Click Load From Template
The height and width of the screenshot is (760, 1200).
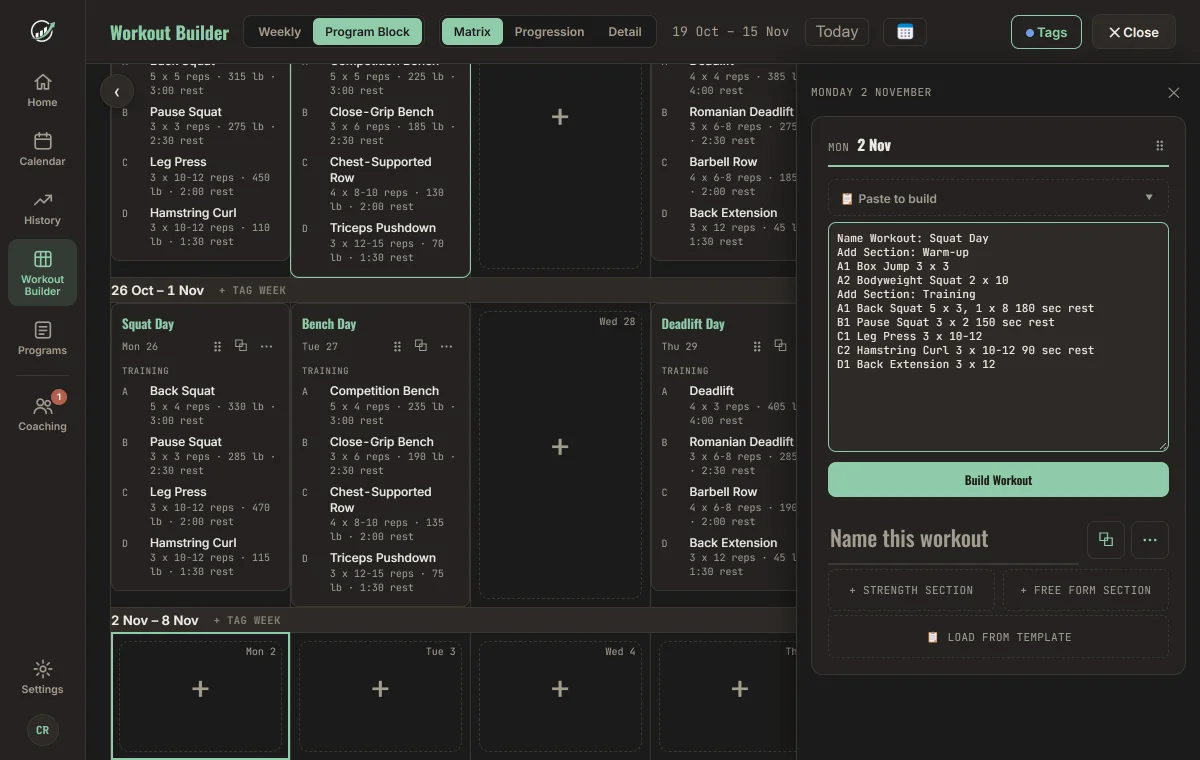pyautogui.click(x=998, y=637)
